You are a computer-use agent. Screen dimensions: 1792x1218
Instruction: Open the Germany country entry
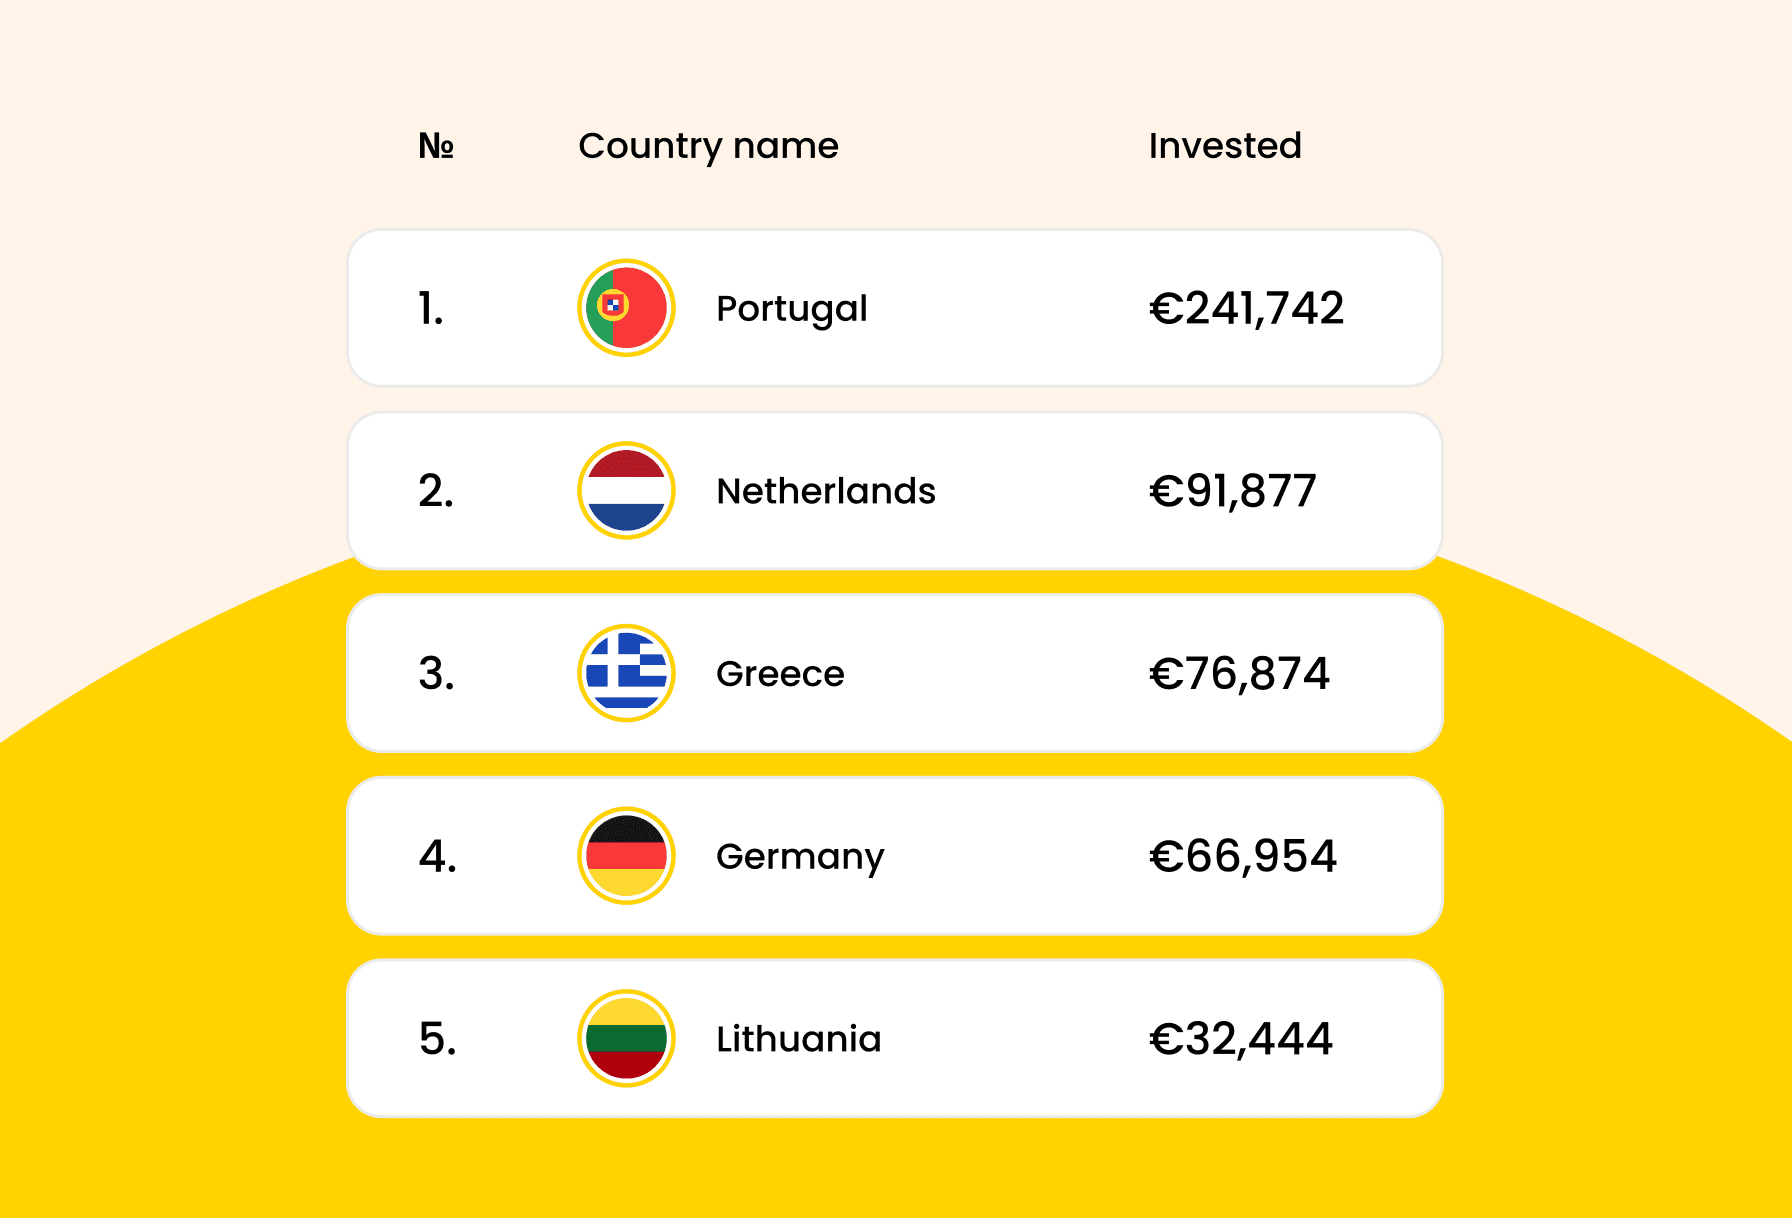pos(800,857)
